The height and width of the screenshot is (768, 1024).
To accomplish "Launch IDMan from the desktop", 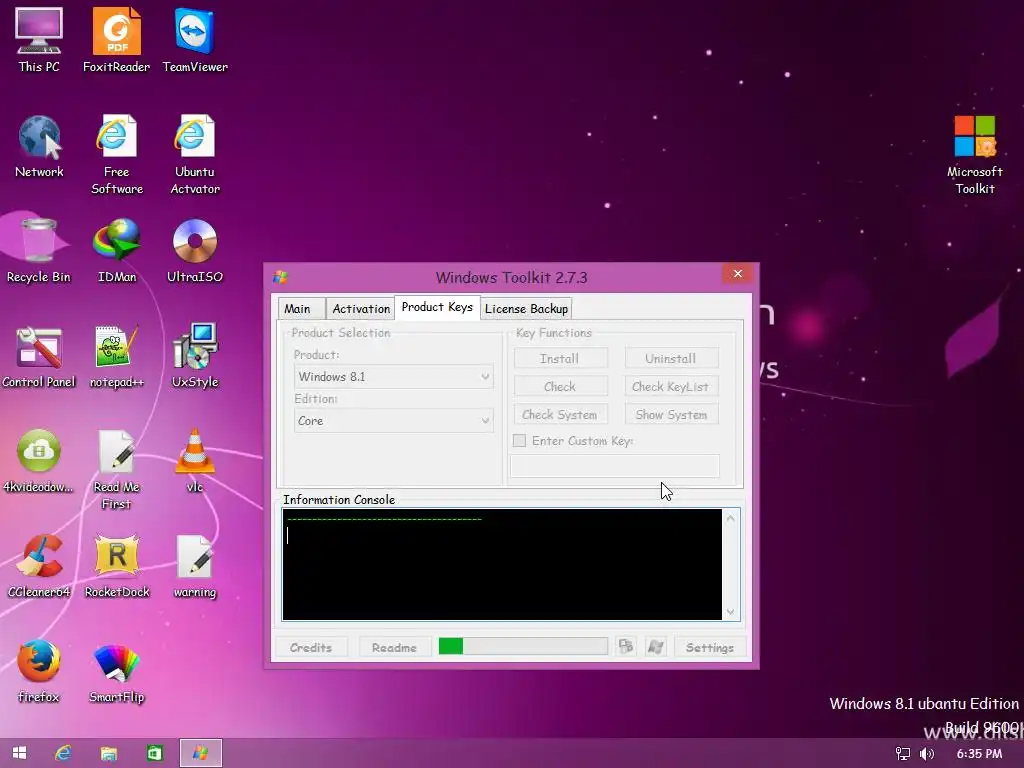I will pyautogui.click(x=116, y=251).
